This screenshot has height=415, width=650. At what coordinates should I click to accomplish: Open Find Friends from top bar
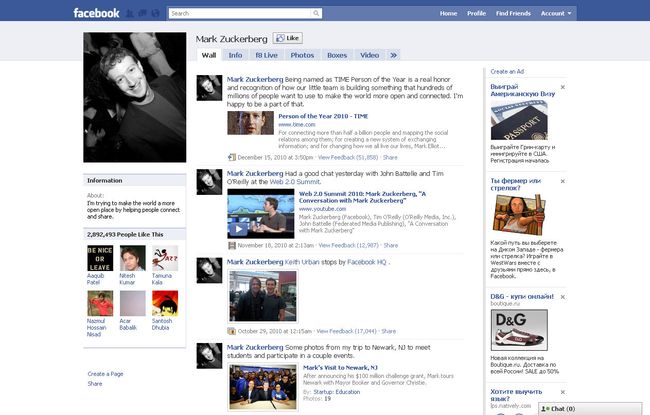pos(513,13)
